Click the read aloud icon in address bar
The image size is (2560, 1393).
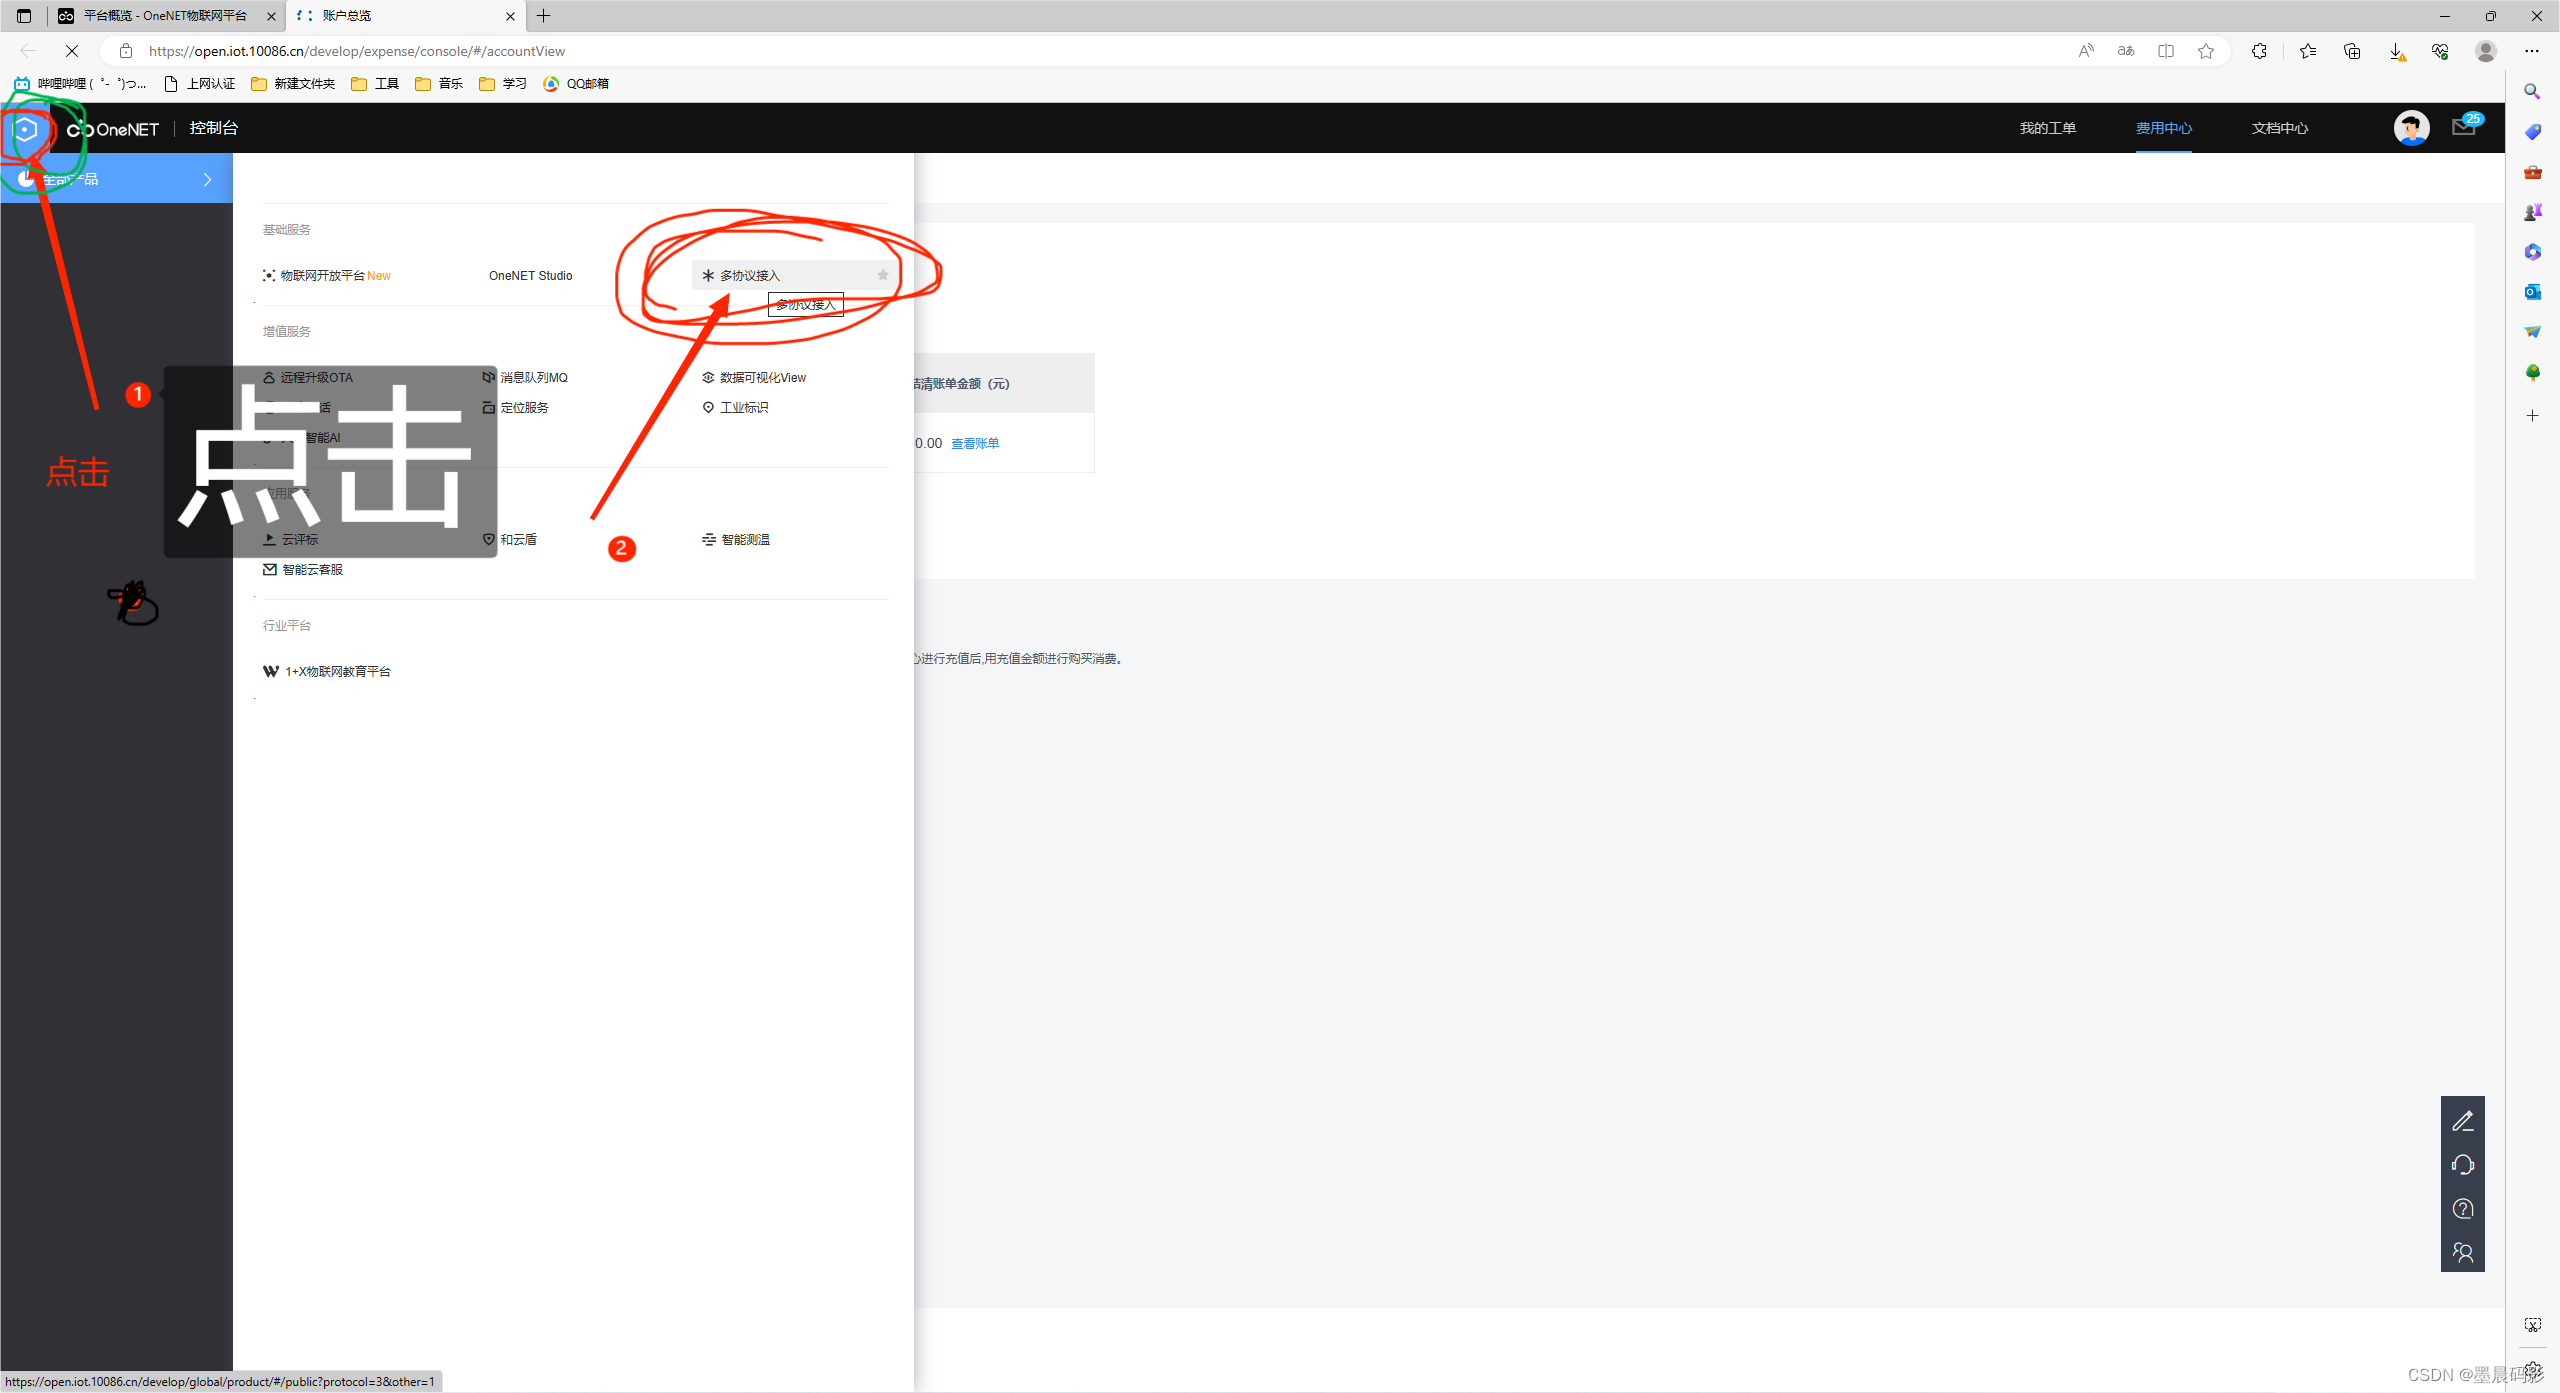(x=2086, y=51)
